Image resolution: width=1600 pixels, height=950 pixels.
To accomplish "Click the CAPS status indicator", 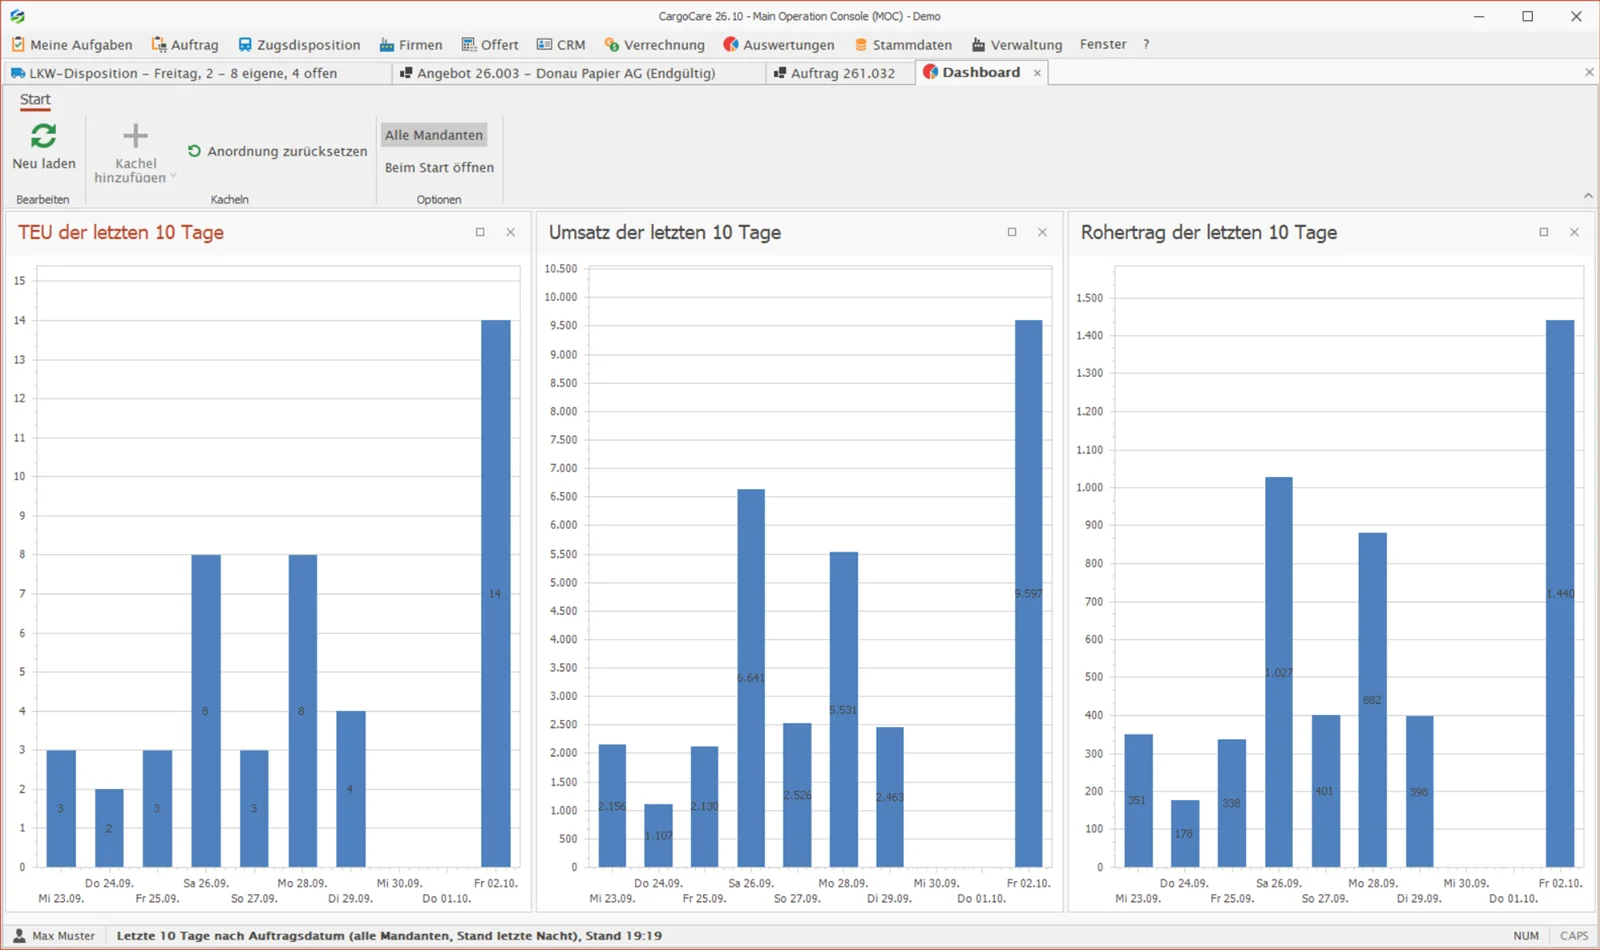I will point(1574,936).
